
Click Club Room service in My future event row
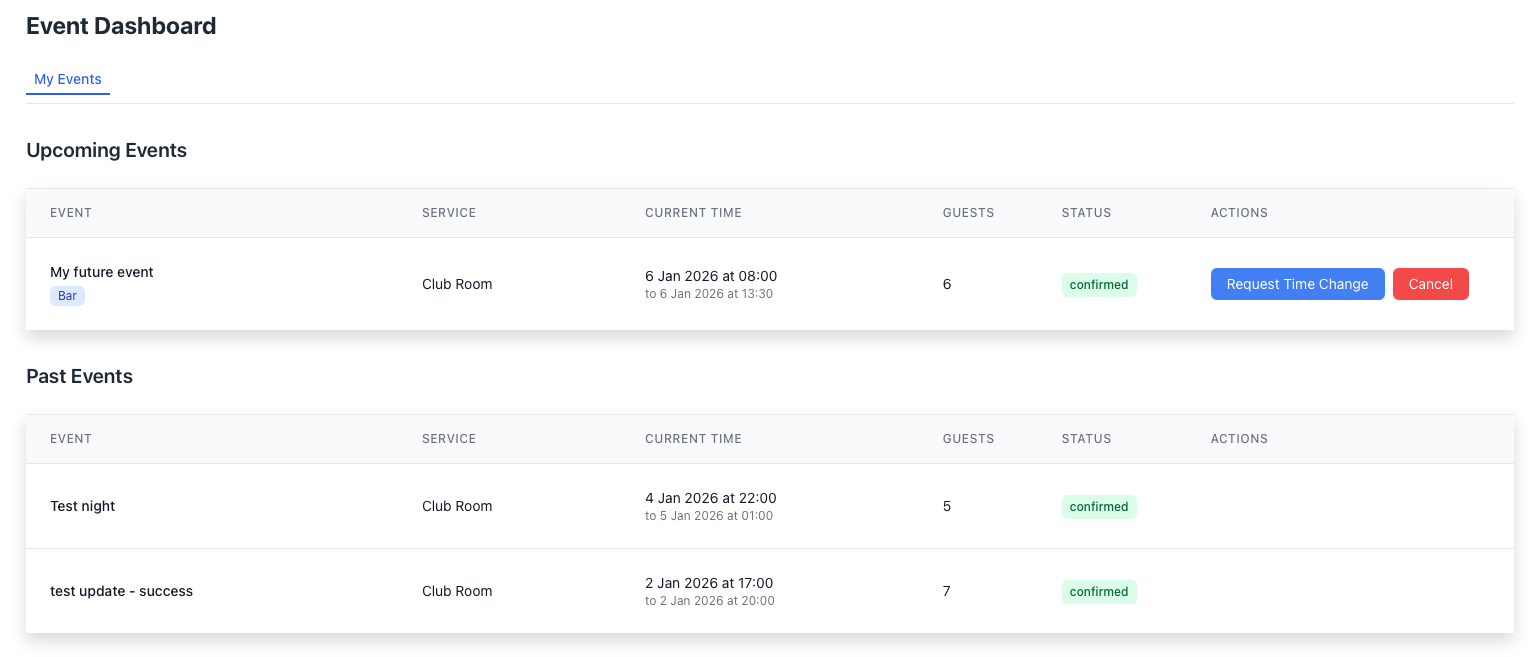point(457,284)
